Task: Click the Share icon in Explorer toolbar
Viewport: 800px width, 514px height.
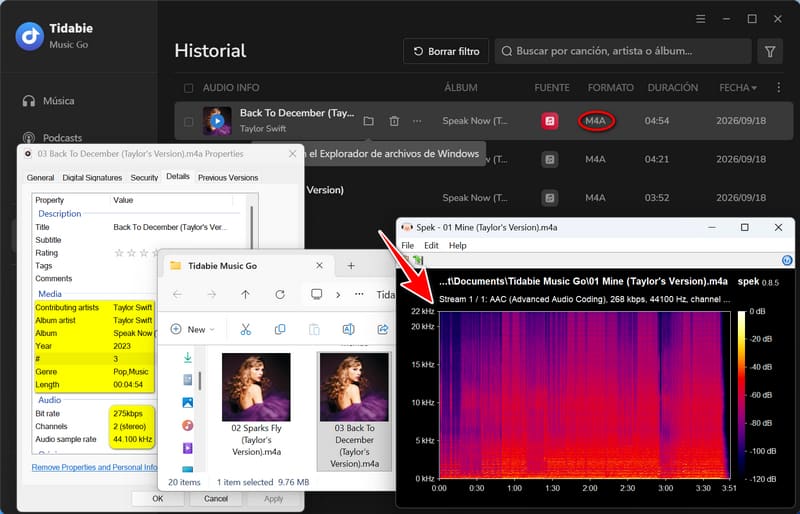Action: [x=383, y=330]
